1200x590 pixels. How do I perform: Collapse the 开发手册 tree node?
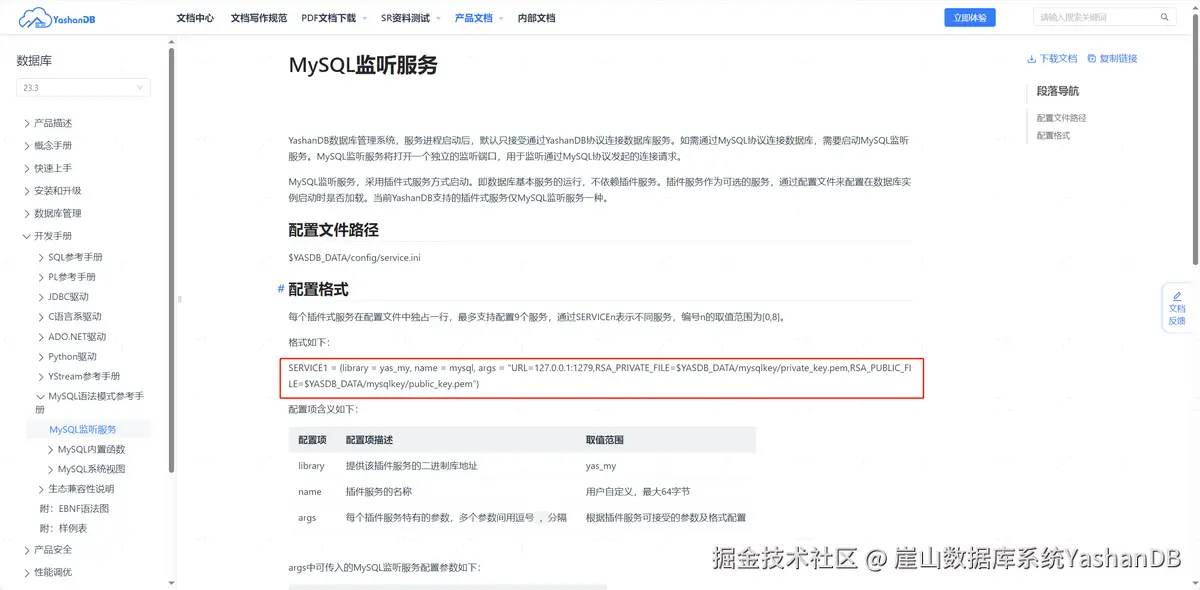click(27, 236)
